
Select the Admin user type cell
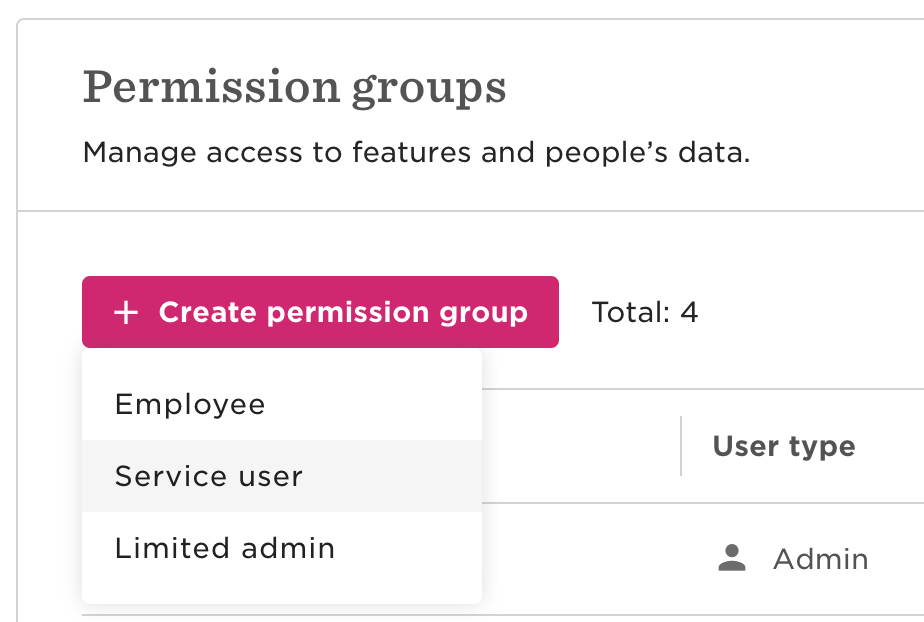pos(793,558)
